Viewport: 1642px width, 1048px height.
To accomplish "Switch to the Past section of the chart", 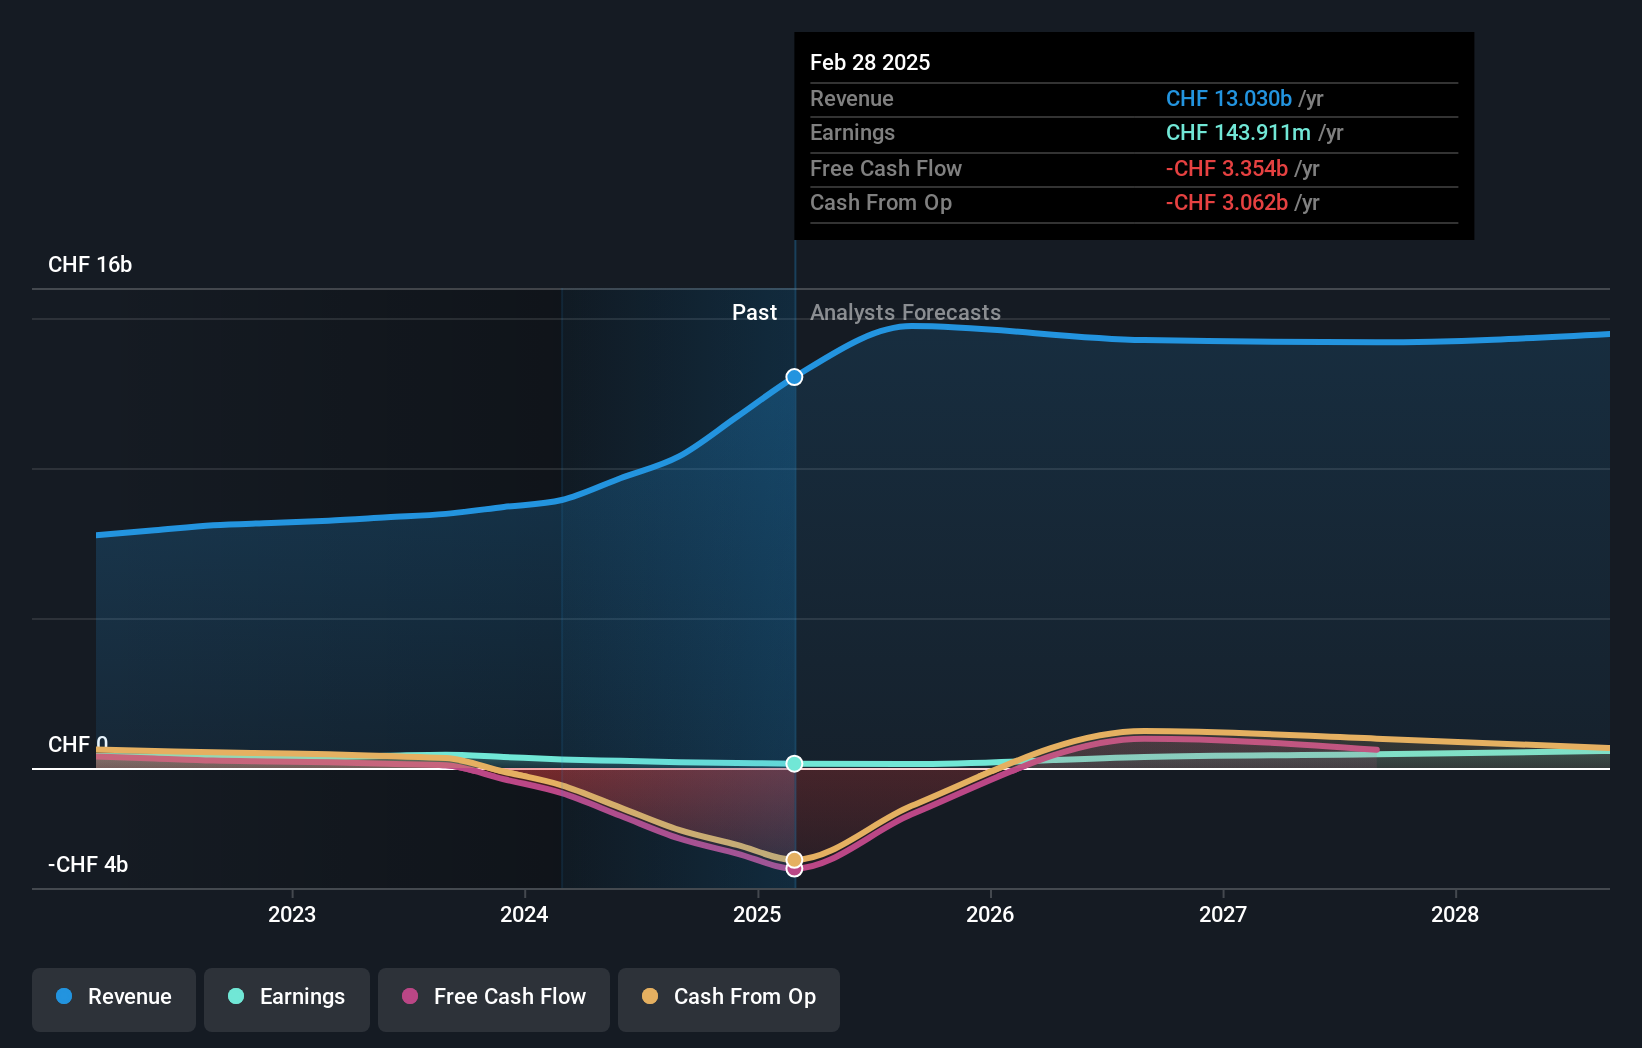I will coord(754,312).
